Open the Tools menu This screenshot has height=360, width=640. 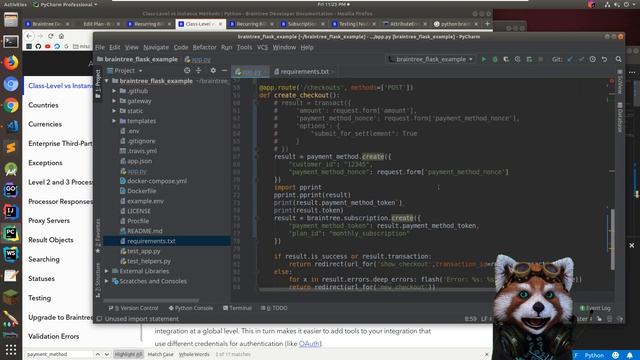(244, 47)
